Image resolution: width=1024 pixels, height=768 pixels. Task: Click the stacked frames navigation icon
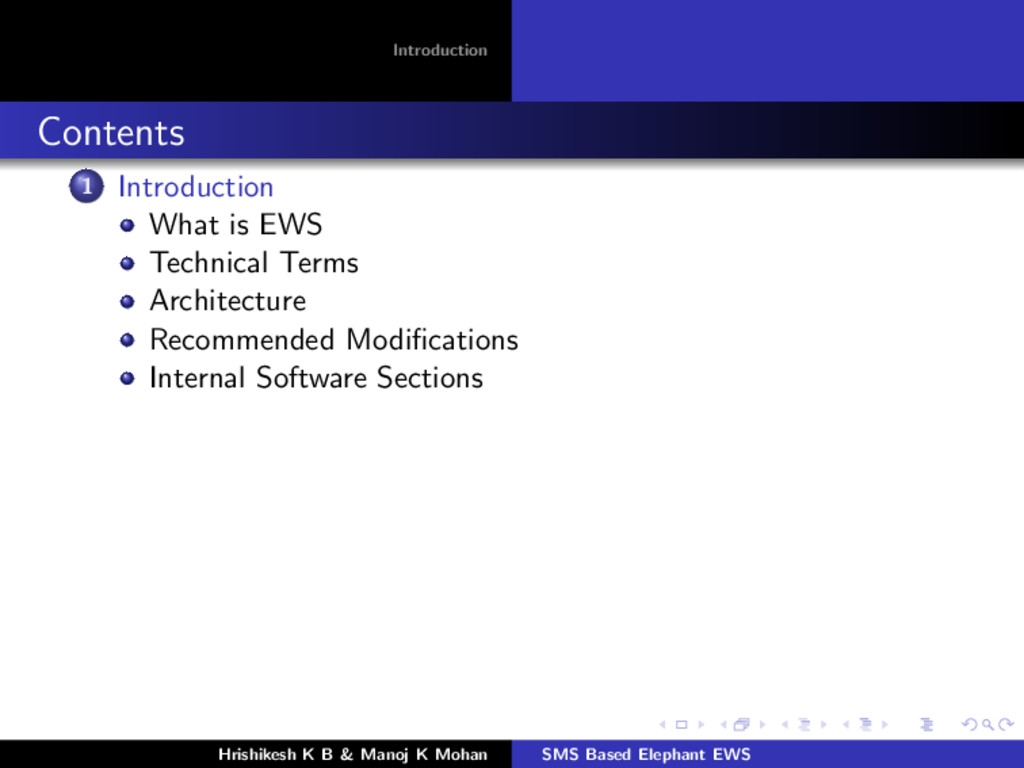[742, 724]
